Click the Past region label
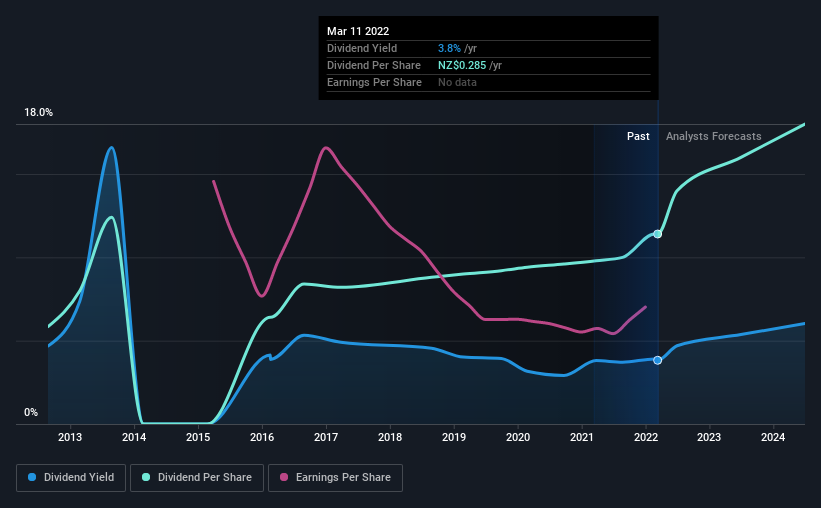 [x=638, y=136]
